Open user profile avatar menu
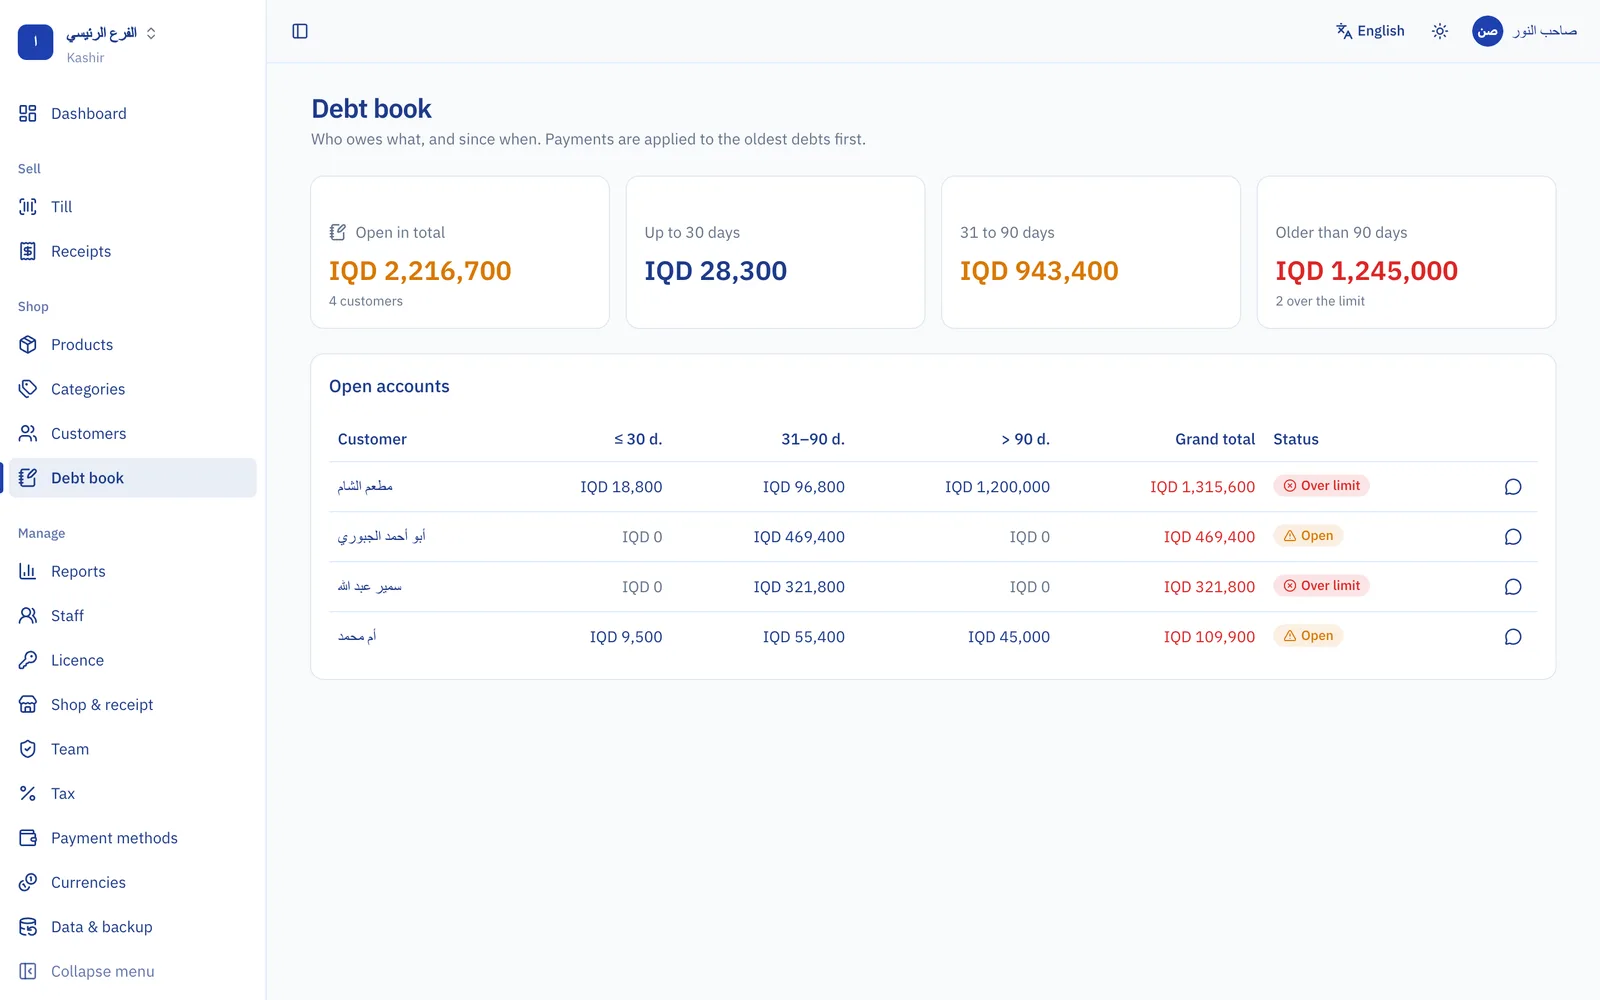This screenshot has width=1600, height=1000. (x=1487, y=31)
